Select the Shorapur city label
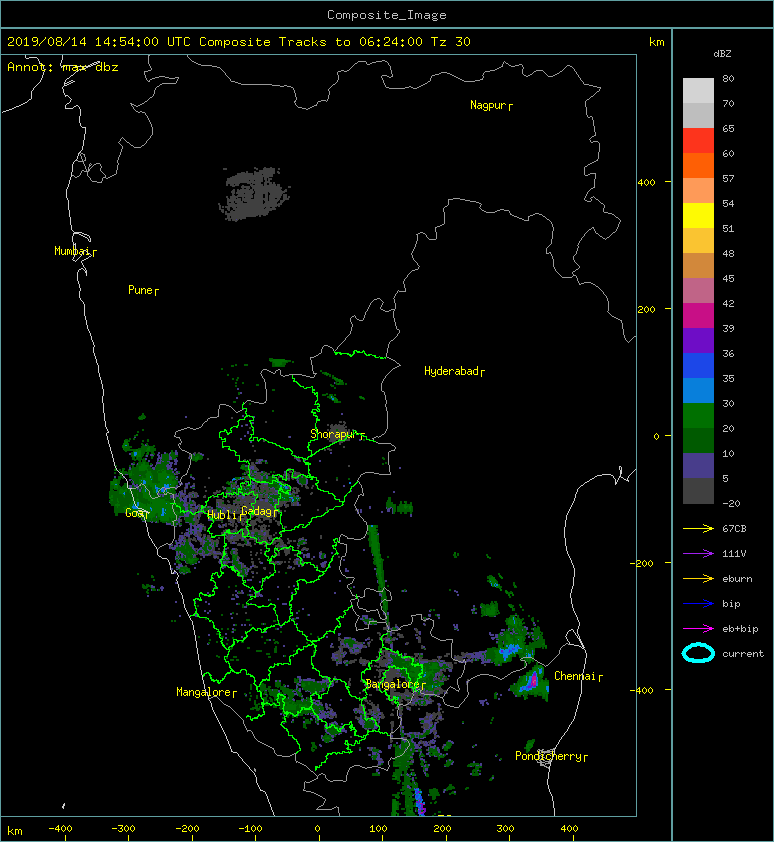Image resolution: width=774 pixels, height=842 pixels. 337,434
